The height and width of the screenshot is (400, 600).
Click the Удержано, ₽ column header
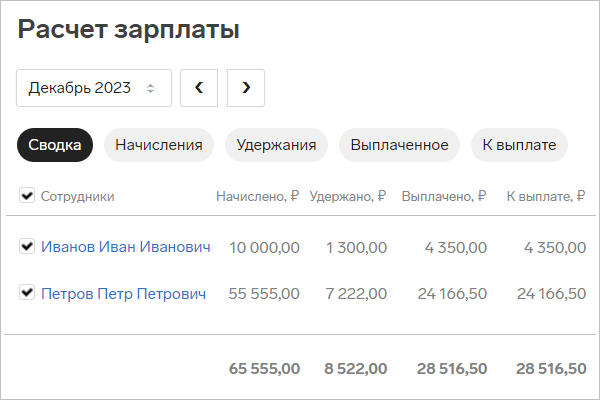click(x=348, y=196)
